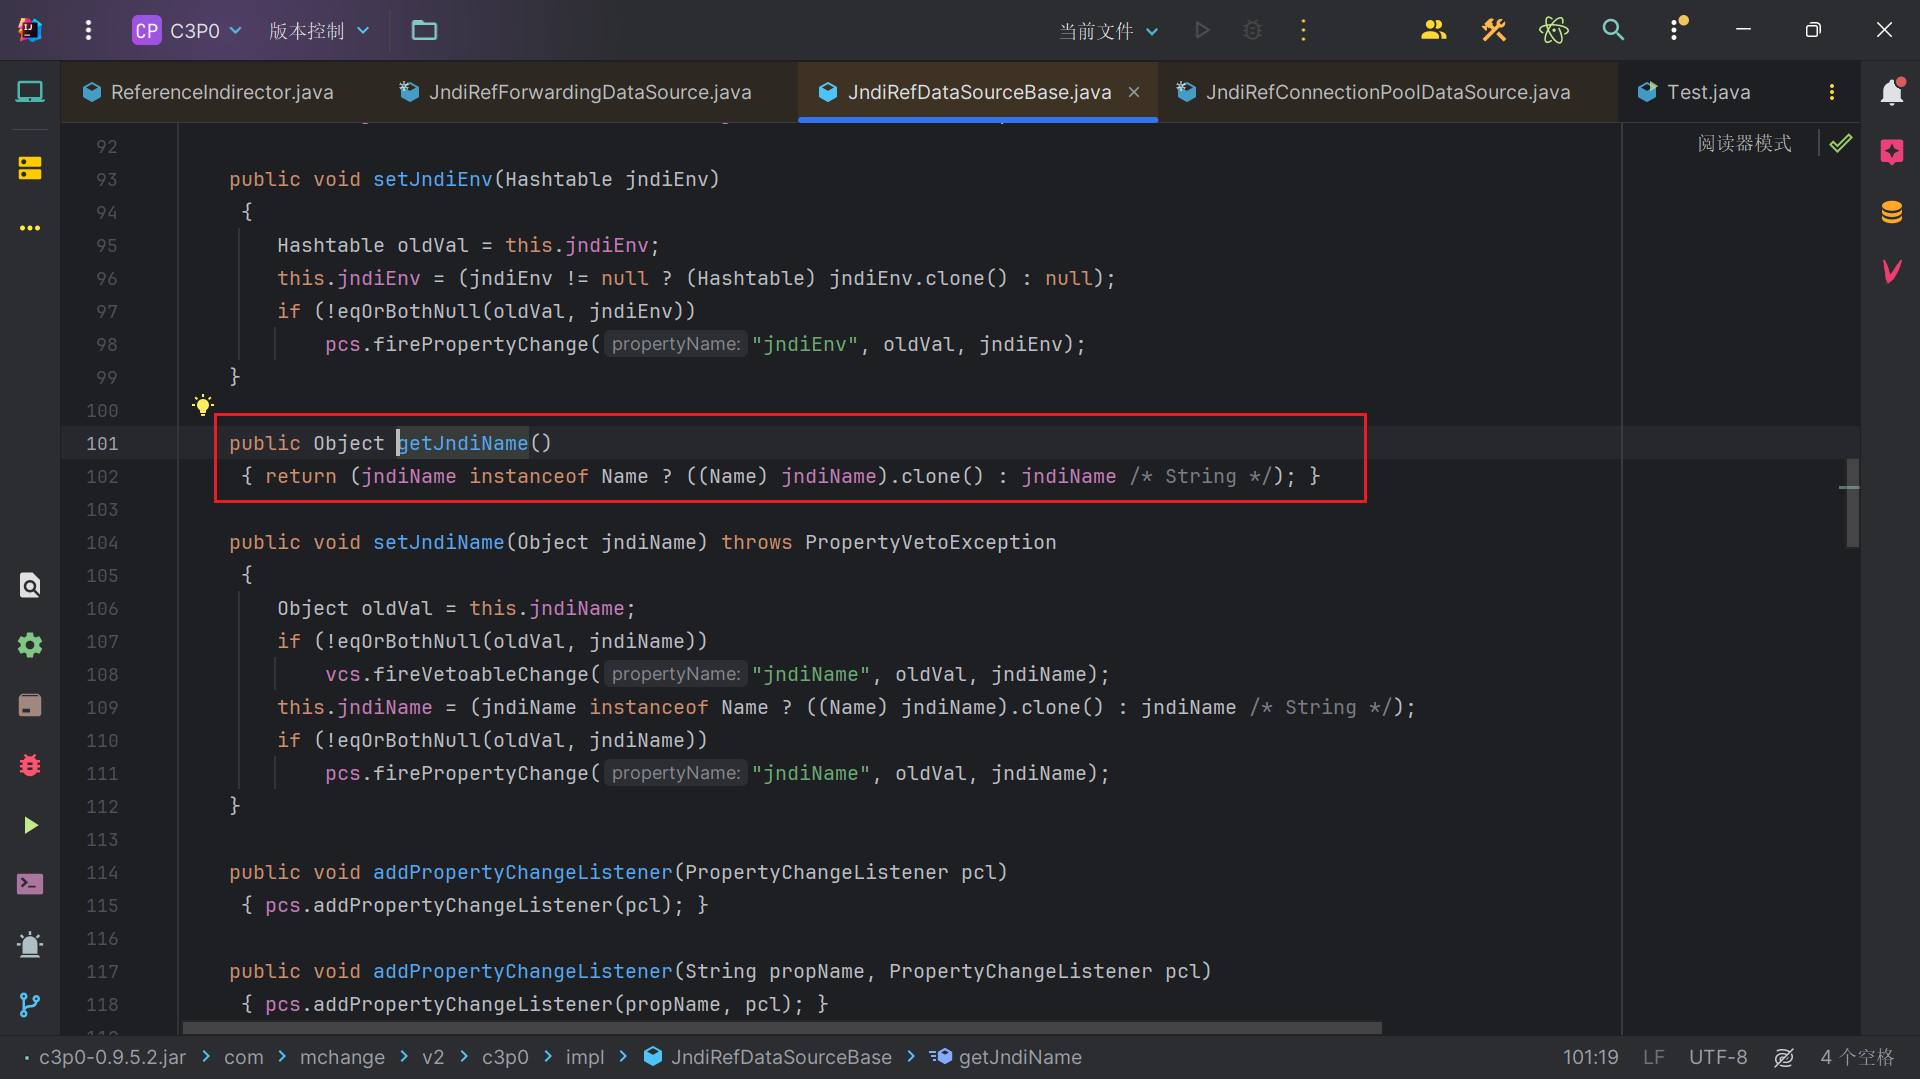Screen dimensions: 1920x1079
Task: Open the green gear Services tool window
Action: tap(30, 645)
